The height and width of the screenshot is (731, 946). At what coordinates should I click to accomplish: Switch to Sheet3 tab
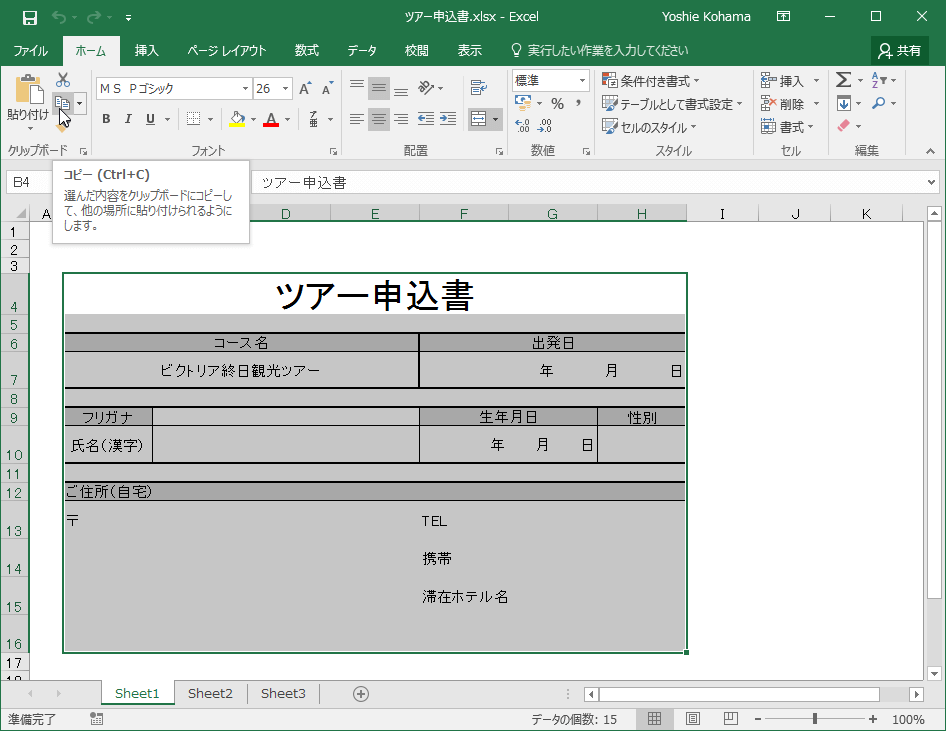tap(283, 694)
